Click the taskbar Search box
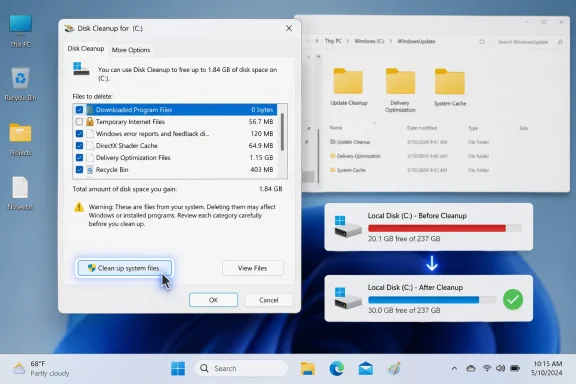This screenshot has height=384, width=576. 241,369
